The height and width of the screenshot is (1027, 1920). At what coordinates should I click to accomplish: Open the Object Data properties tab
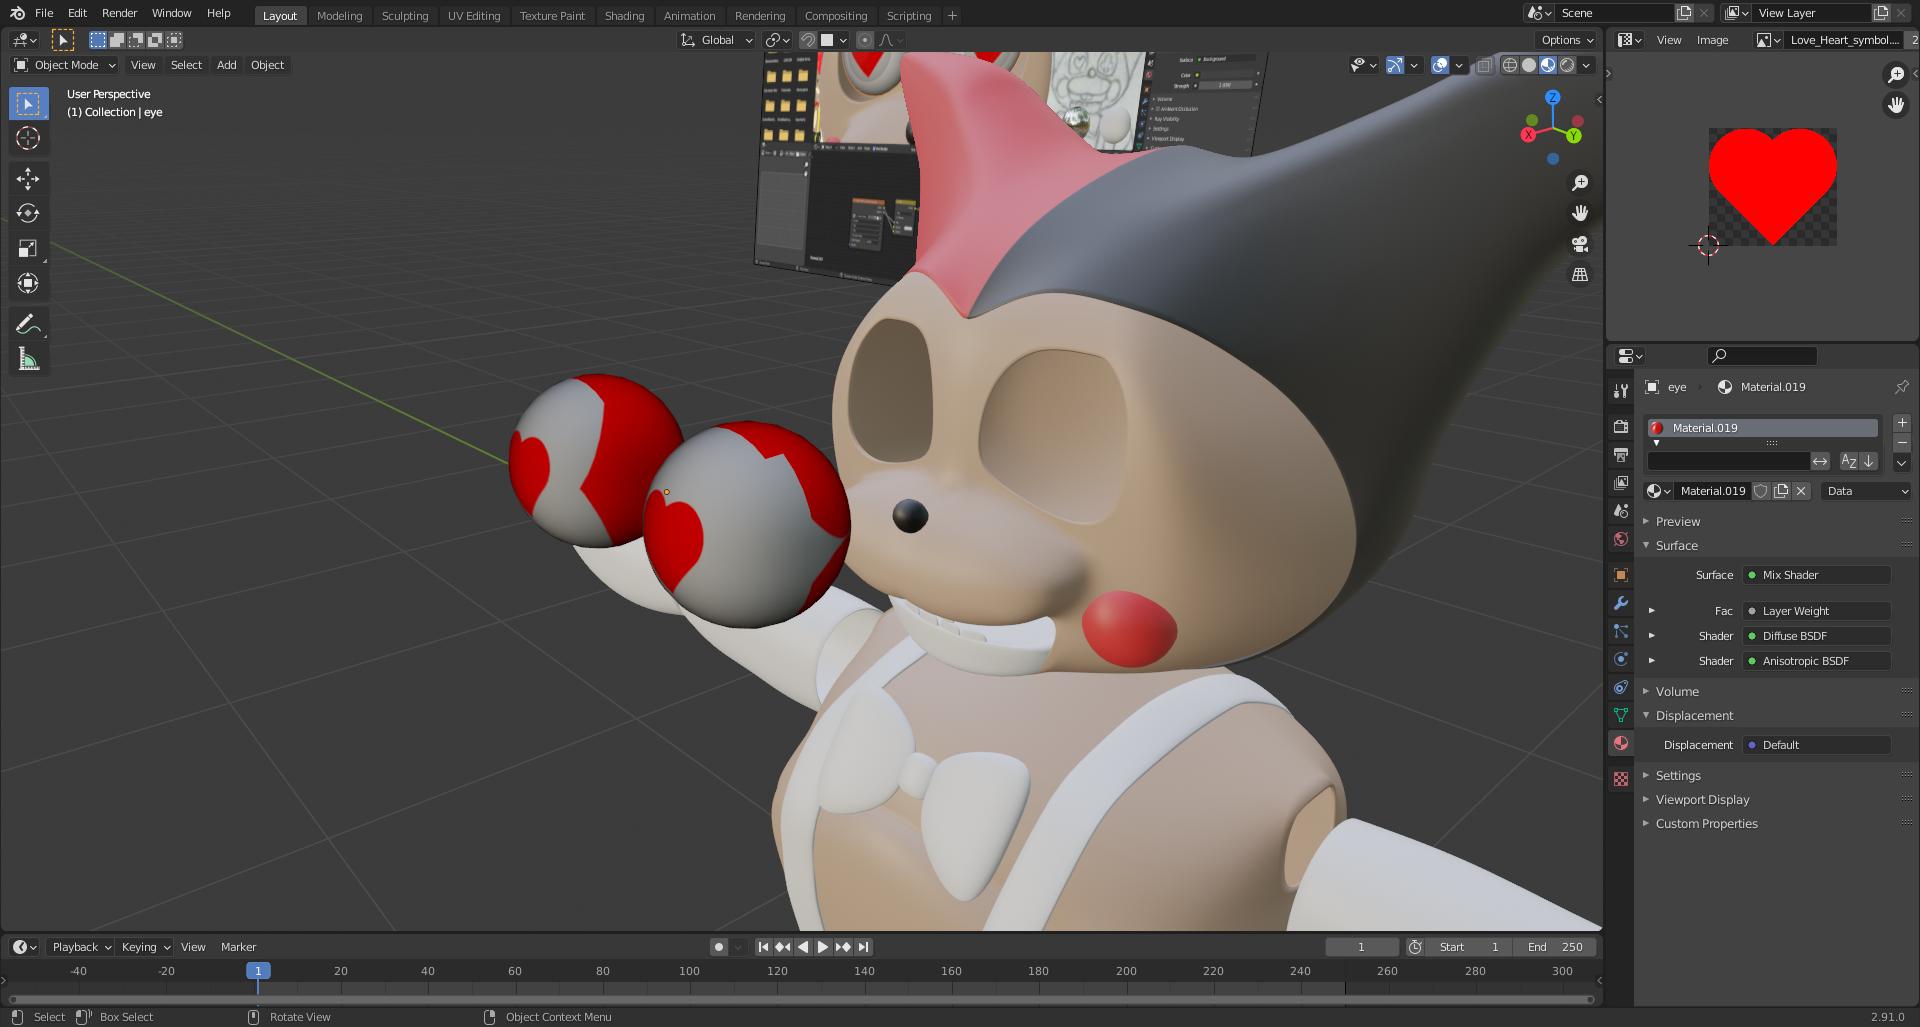(x=1621, y=715)
